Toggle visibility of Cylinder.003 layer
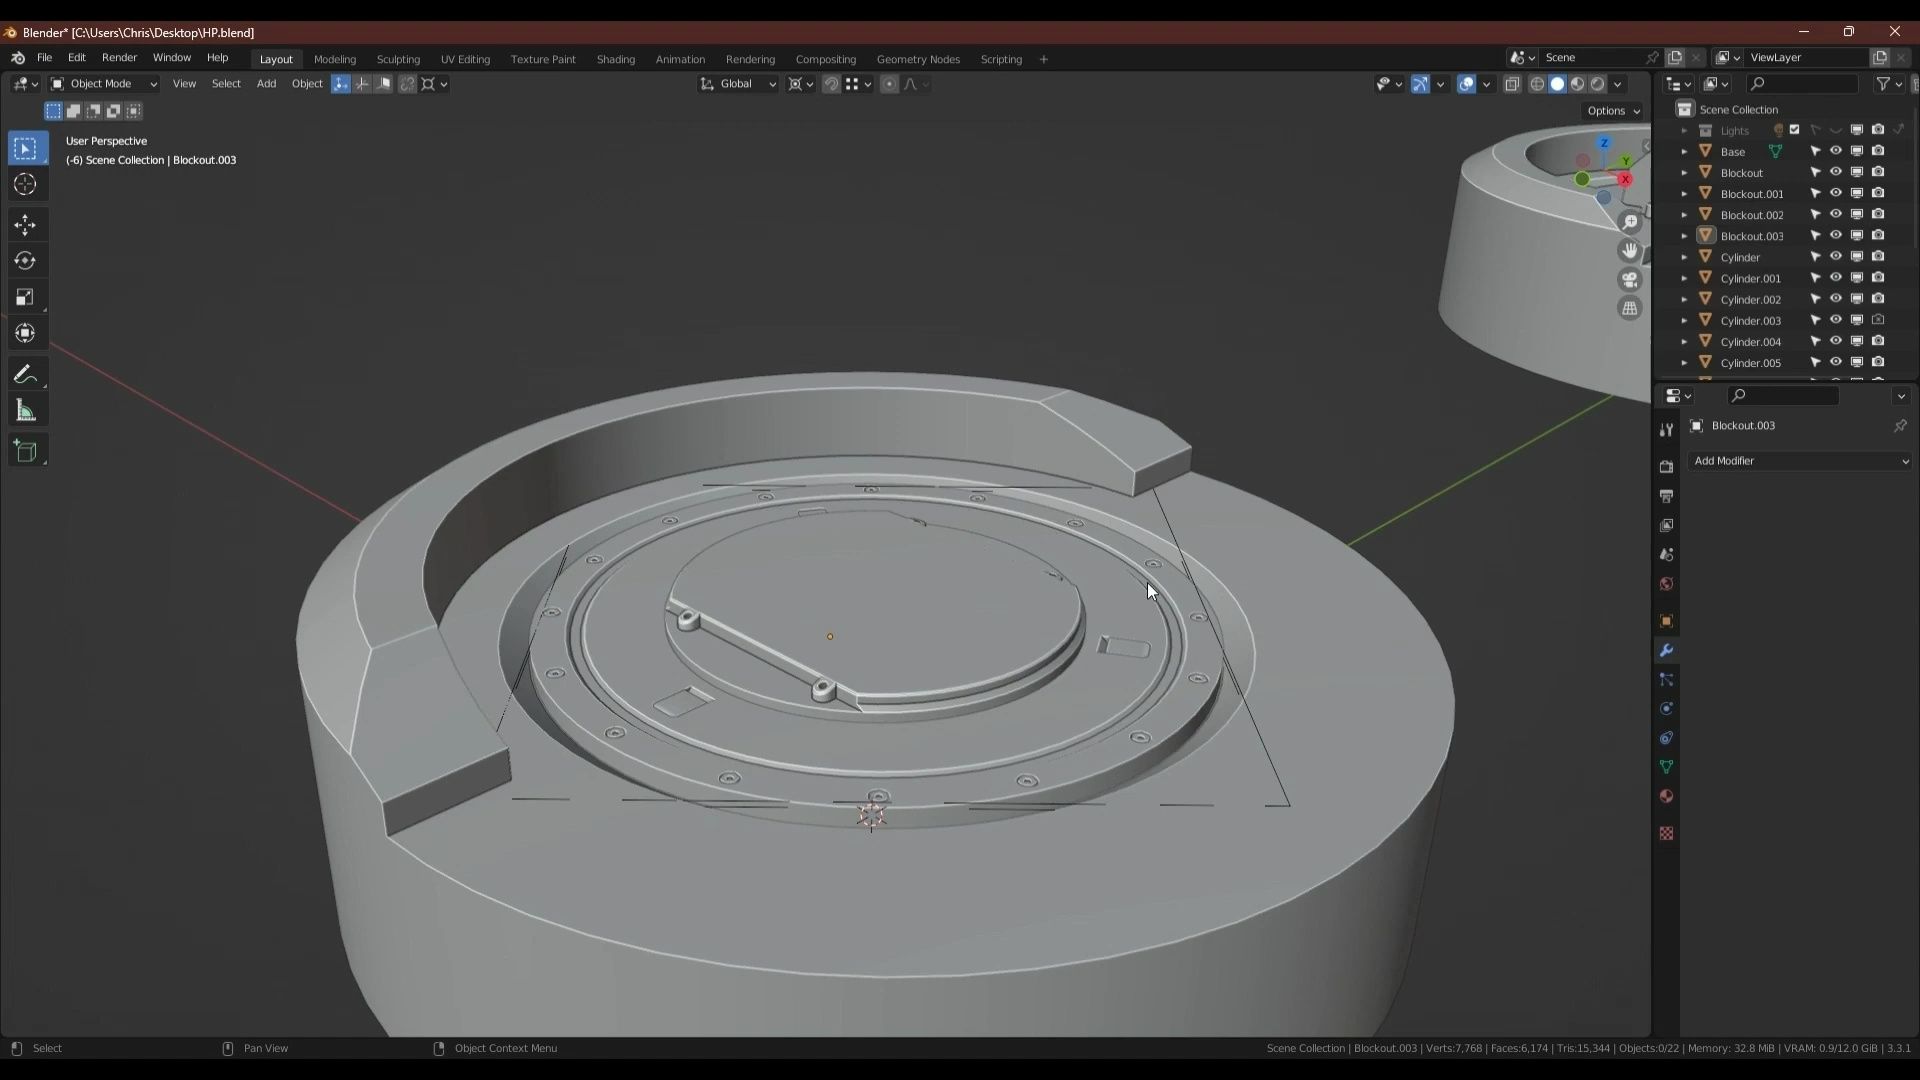 (x=1836, y=320)
